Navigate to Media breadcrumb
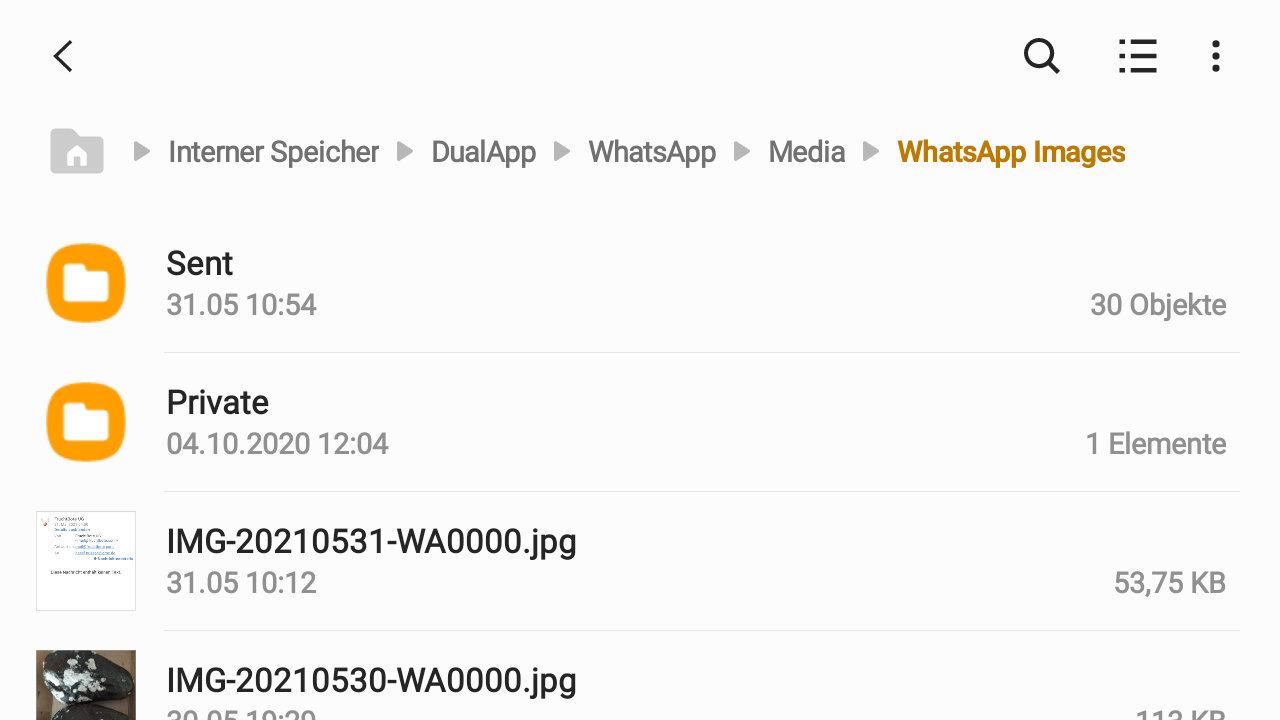 point(806,152)
